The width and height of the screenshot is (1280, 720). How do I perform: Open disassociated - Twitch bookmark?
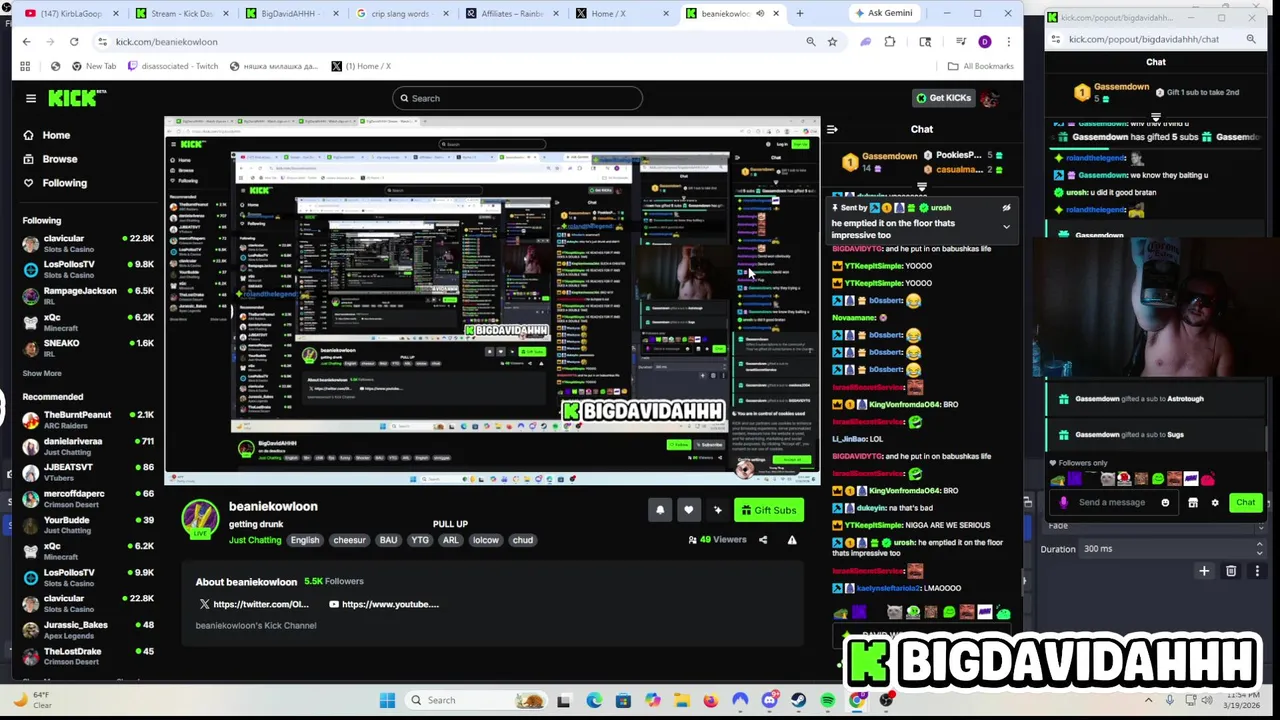171,66
